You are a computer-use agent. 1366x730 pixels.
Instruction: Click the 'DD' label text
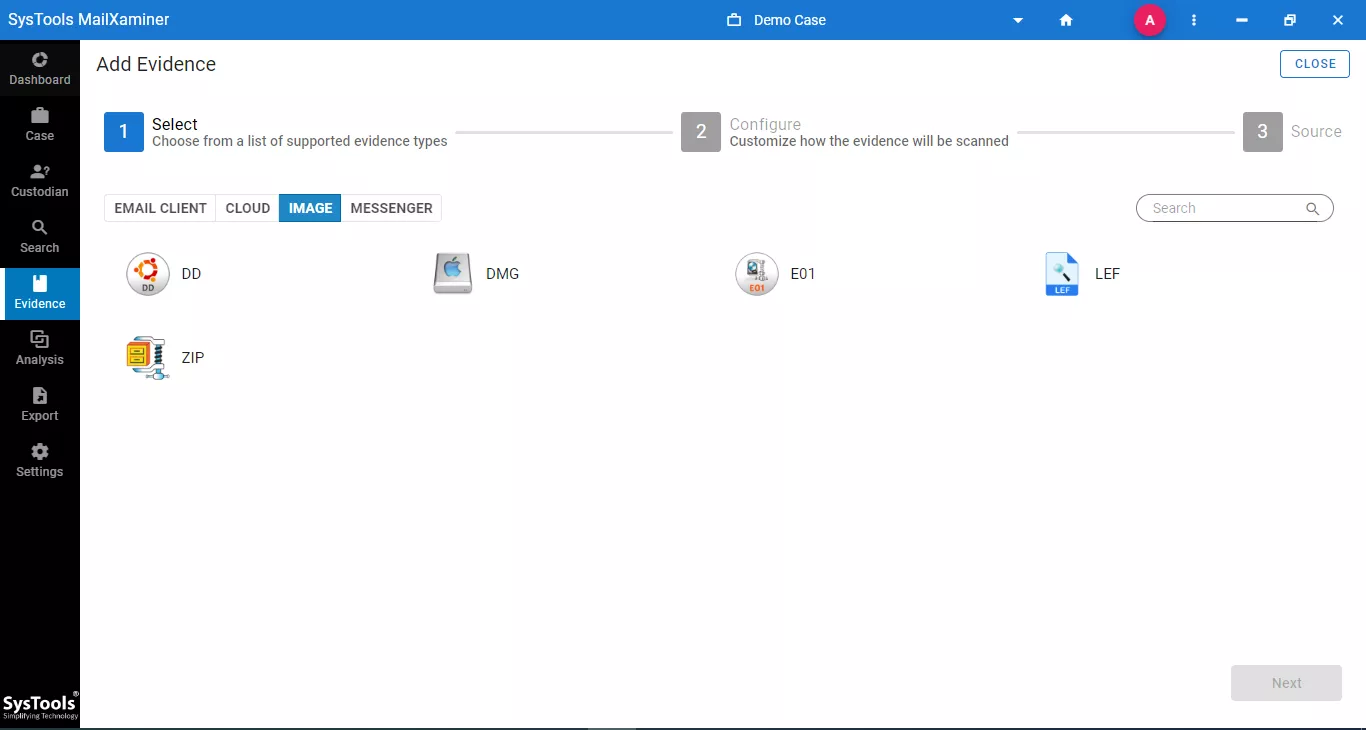(191, 274)
